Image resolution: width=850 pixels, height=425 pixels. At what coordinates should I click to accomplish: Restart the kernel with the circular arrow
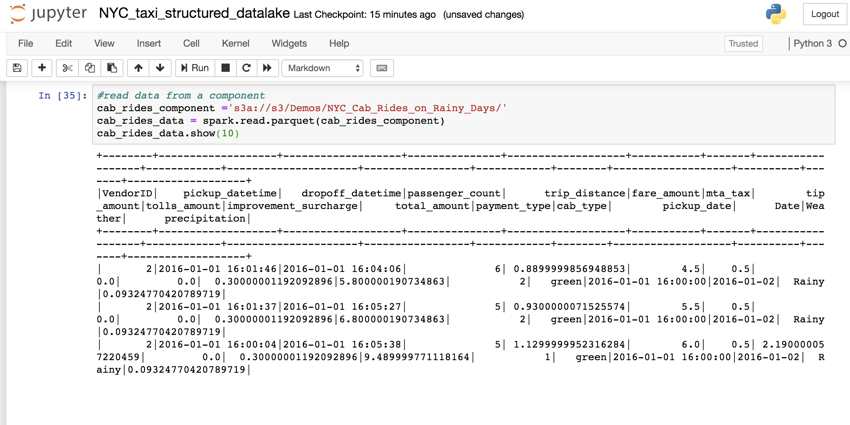click(246, 68)
